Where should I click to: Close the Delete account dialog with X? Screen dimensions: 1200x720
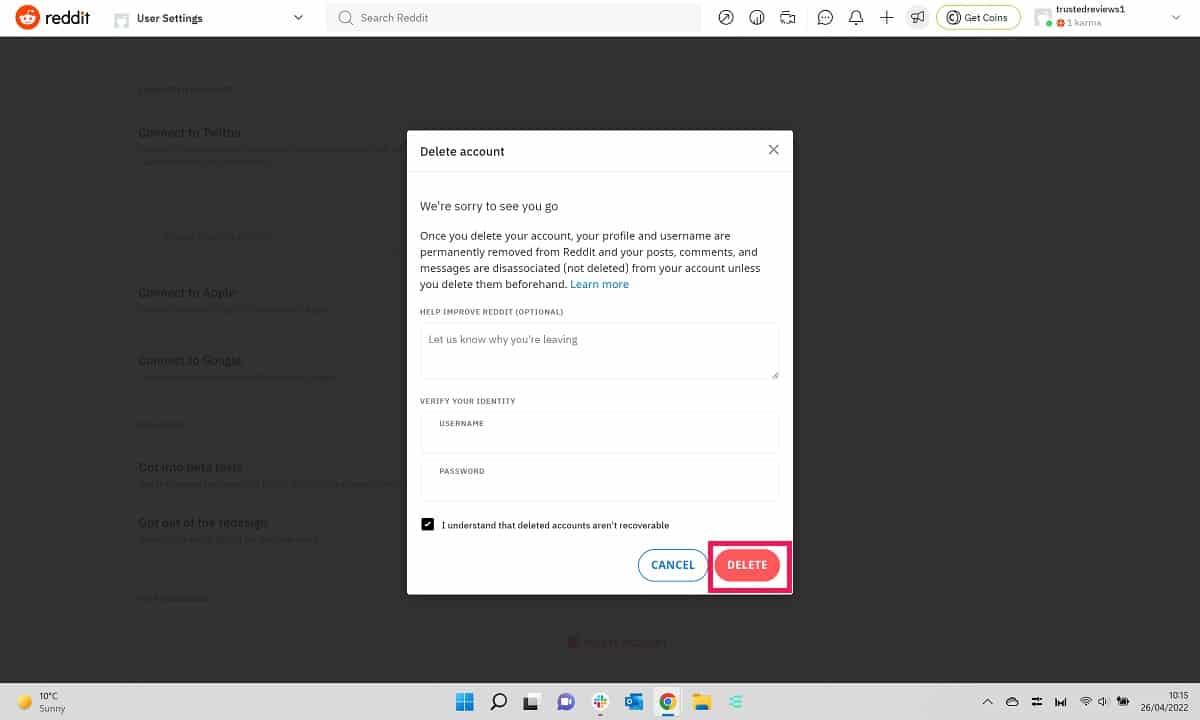tap(773, 150)
